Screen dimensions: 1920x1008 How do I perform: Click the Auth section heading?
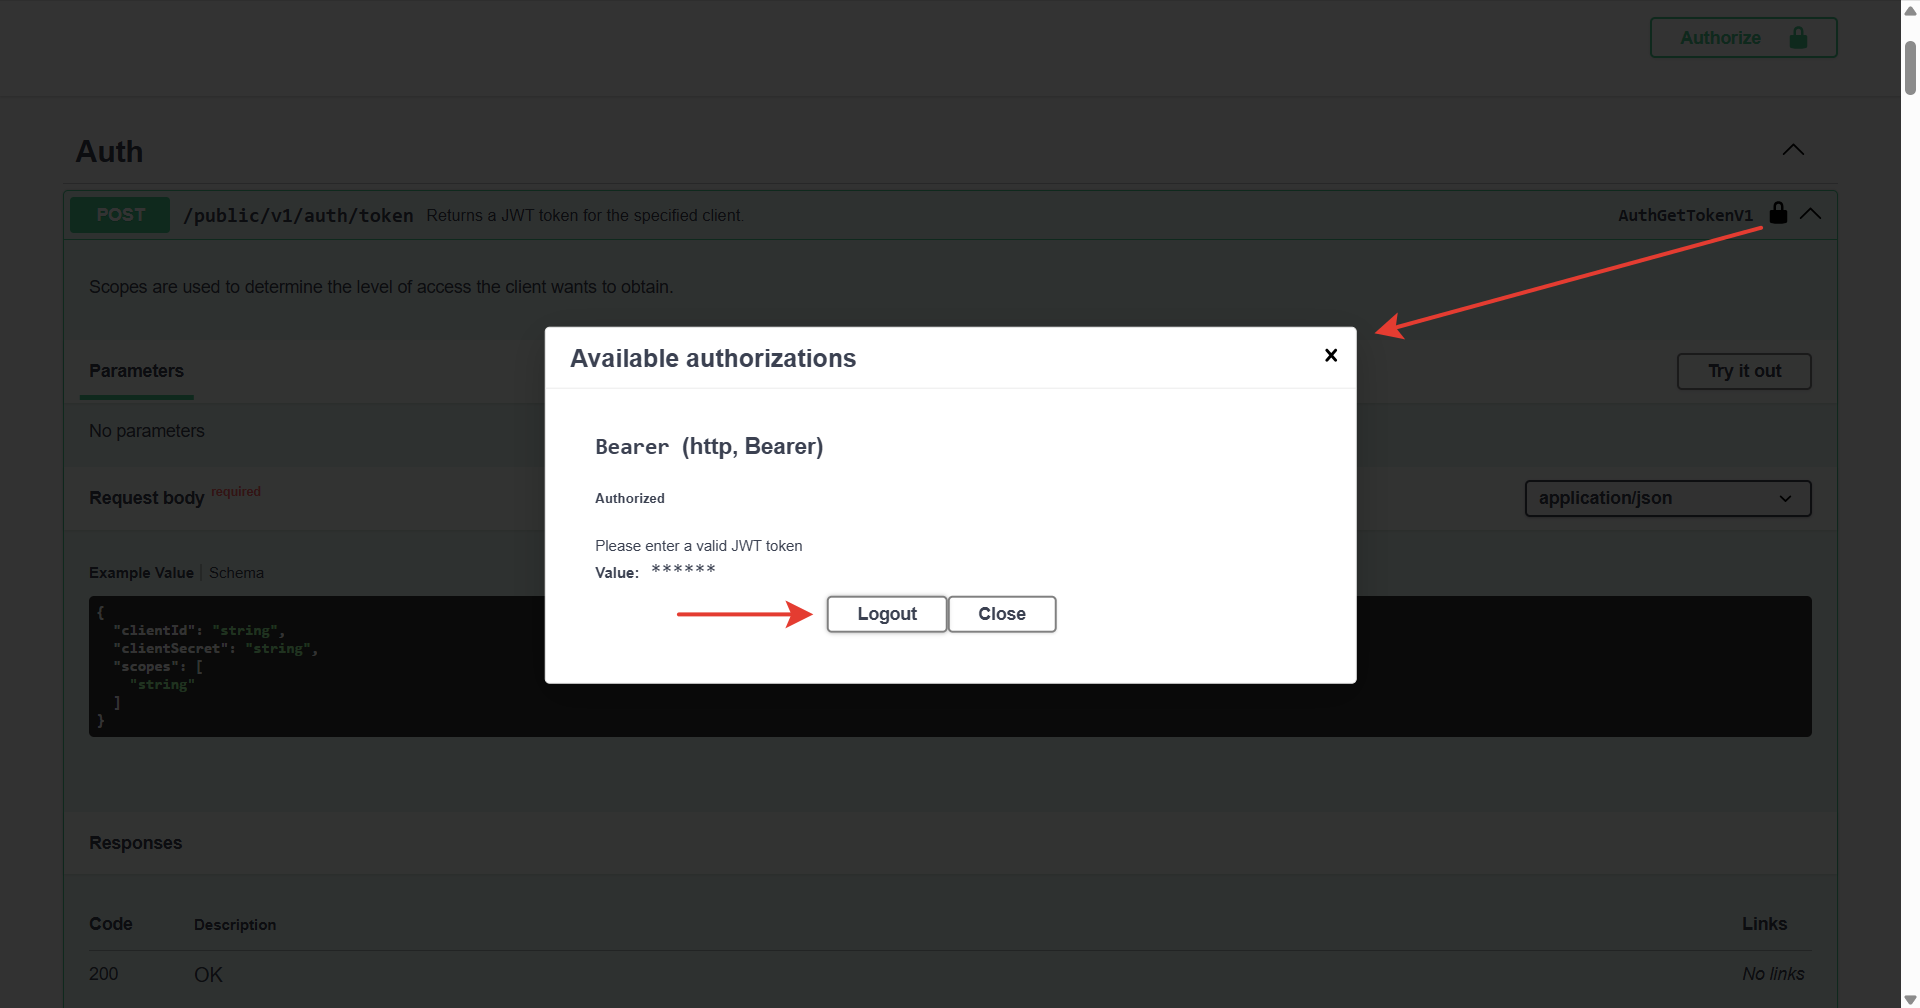(x=108, y=151)
